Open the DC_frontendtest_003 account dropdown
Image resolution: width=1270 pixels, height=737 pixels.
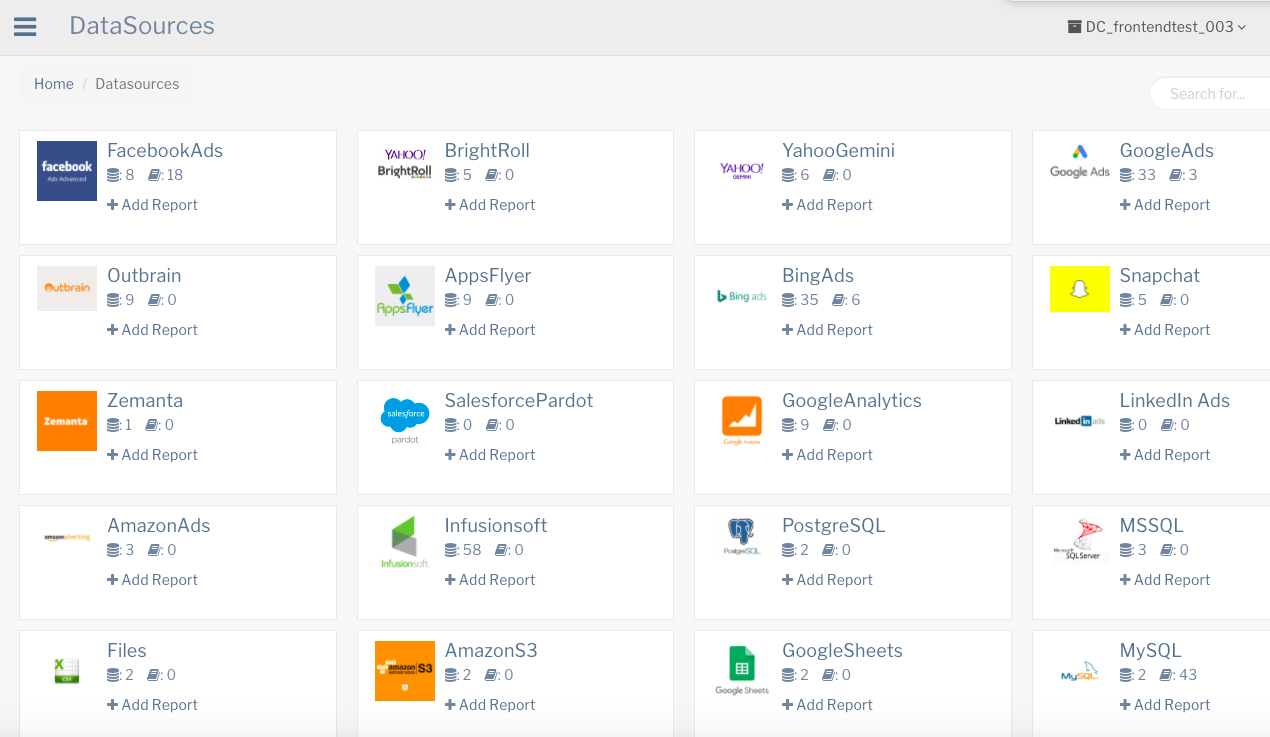(1157, 27)
